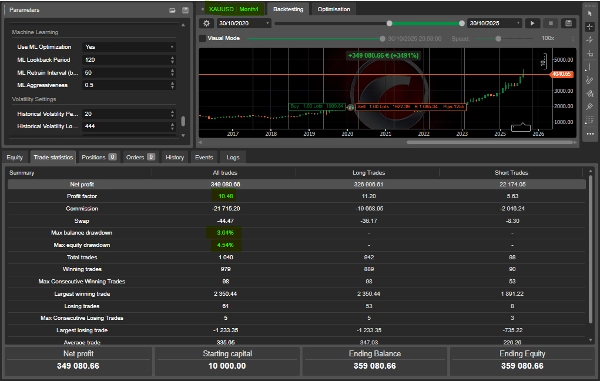
Task: Click statistics table scroll down arrow
Action: coord(590,340)
